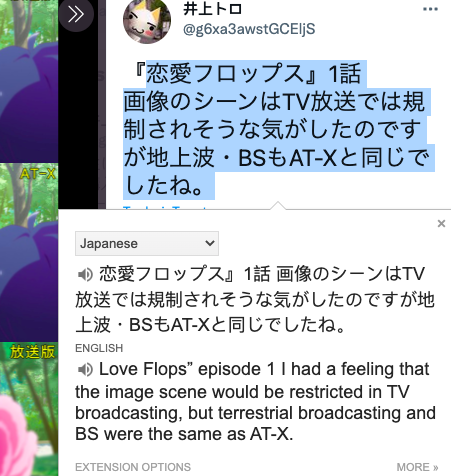Select the image labeled AT-X
The height and width of the screenshot is (476, 451).
coord(29,252)
